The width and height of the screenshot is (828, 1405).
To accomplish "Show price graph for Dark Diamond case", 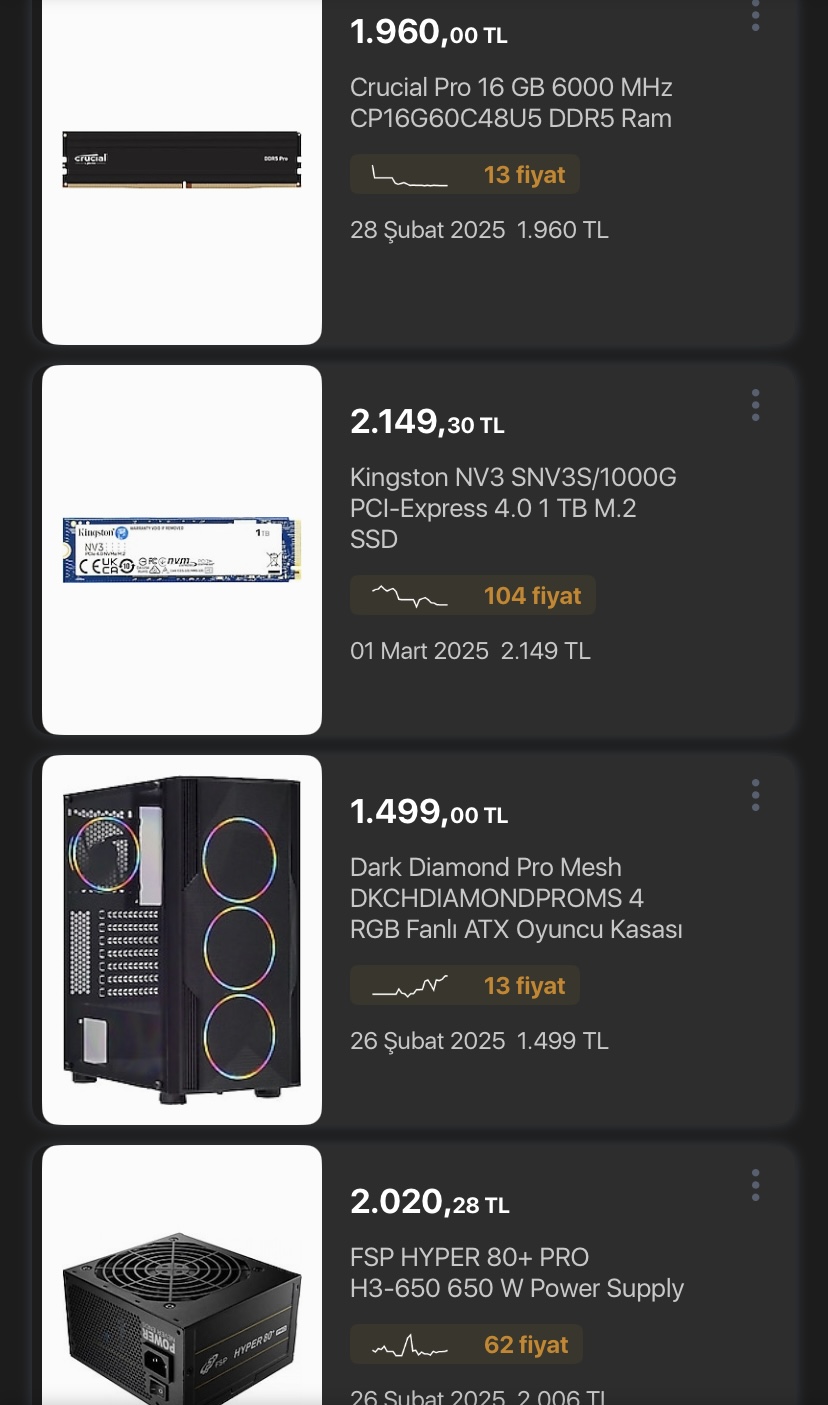I will pyautogui.click(x=409, y=986).
